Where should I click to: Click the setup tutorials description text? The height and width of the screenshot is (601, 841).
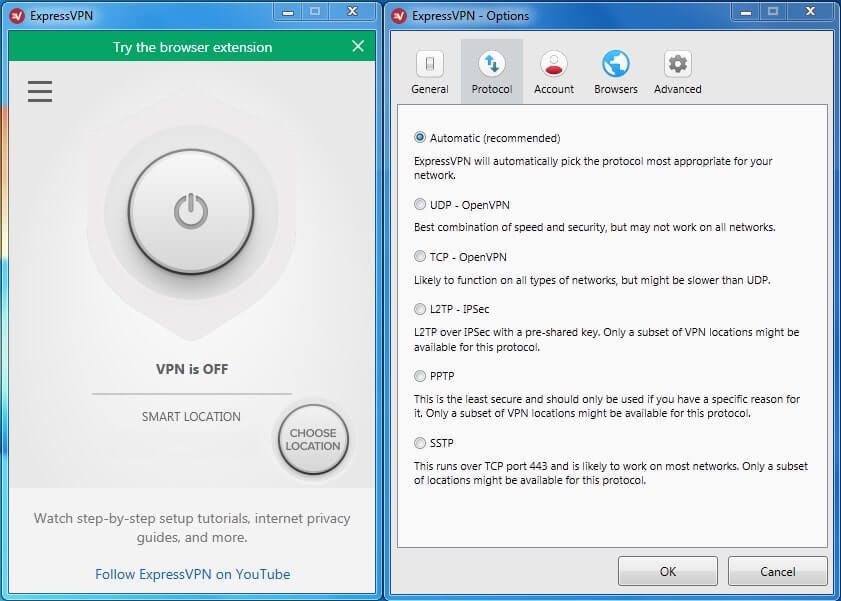(192, 528)
